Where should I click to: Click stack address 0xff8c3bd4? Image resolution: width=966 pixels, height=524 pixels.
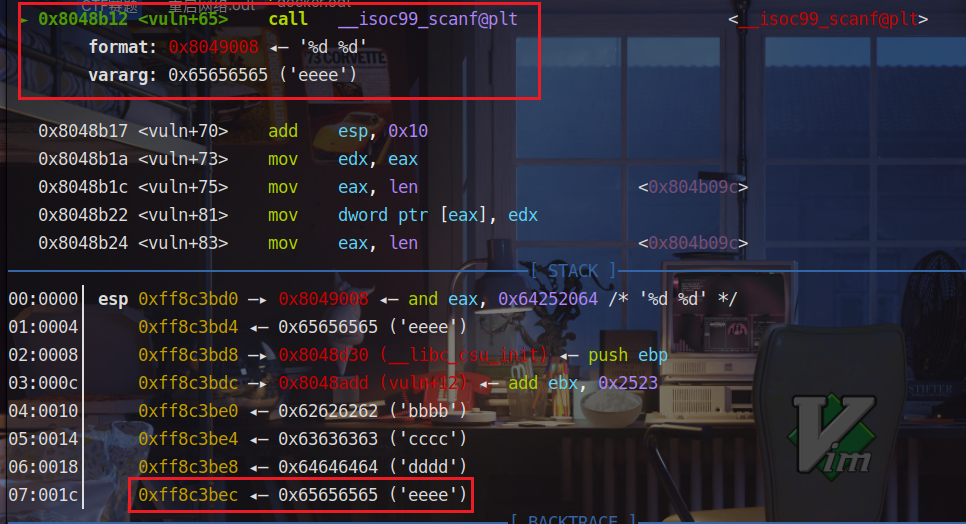pyautogui.click(x=188, y=327)
